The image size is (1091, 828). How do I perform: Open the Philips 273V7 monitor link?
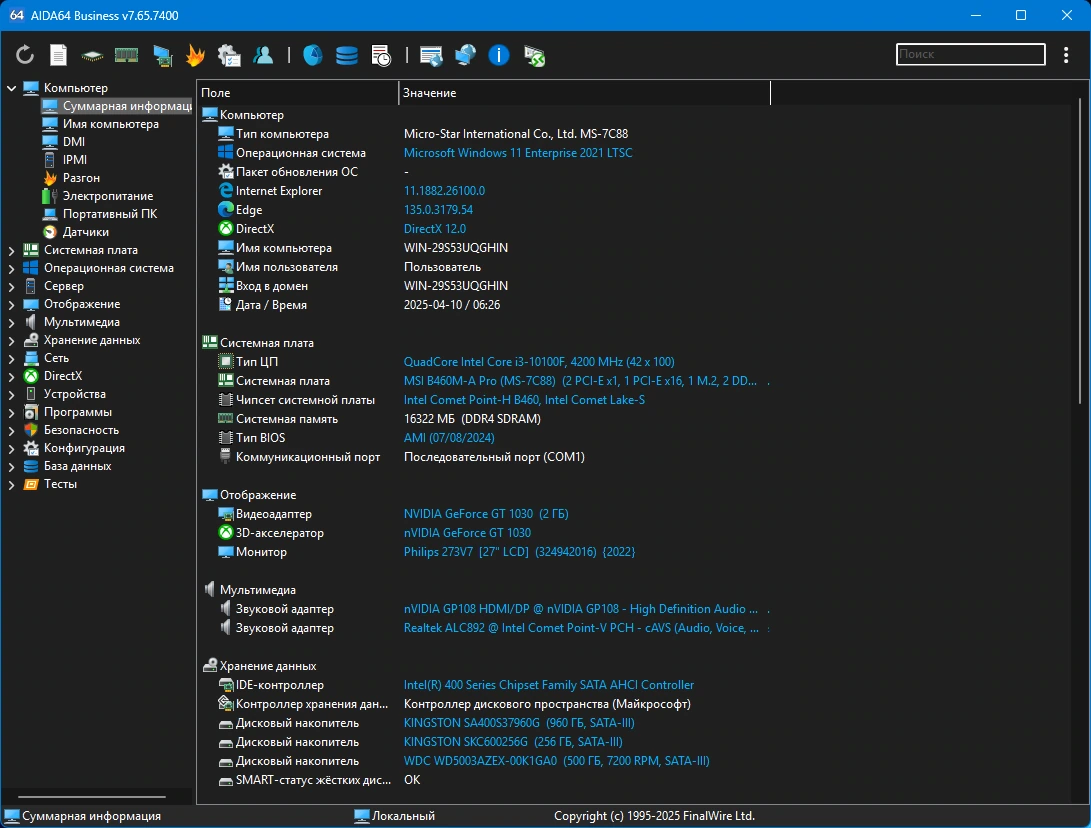(x=520, y=552)
